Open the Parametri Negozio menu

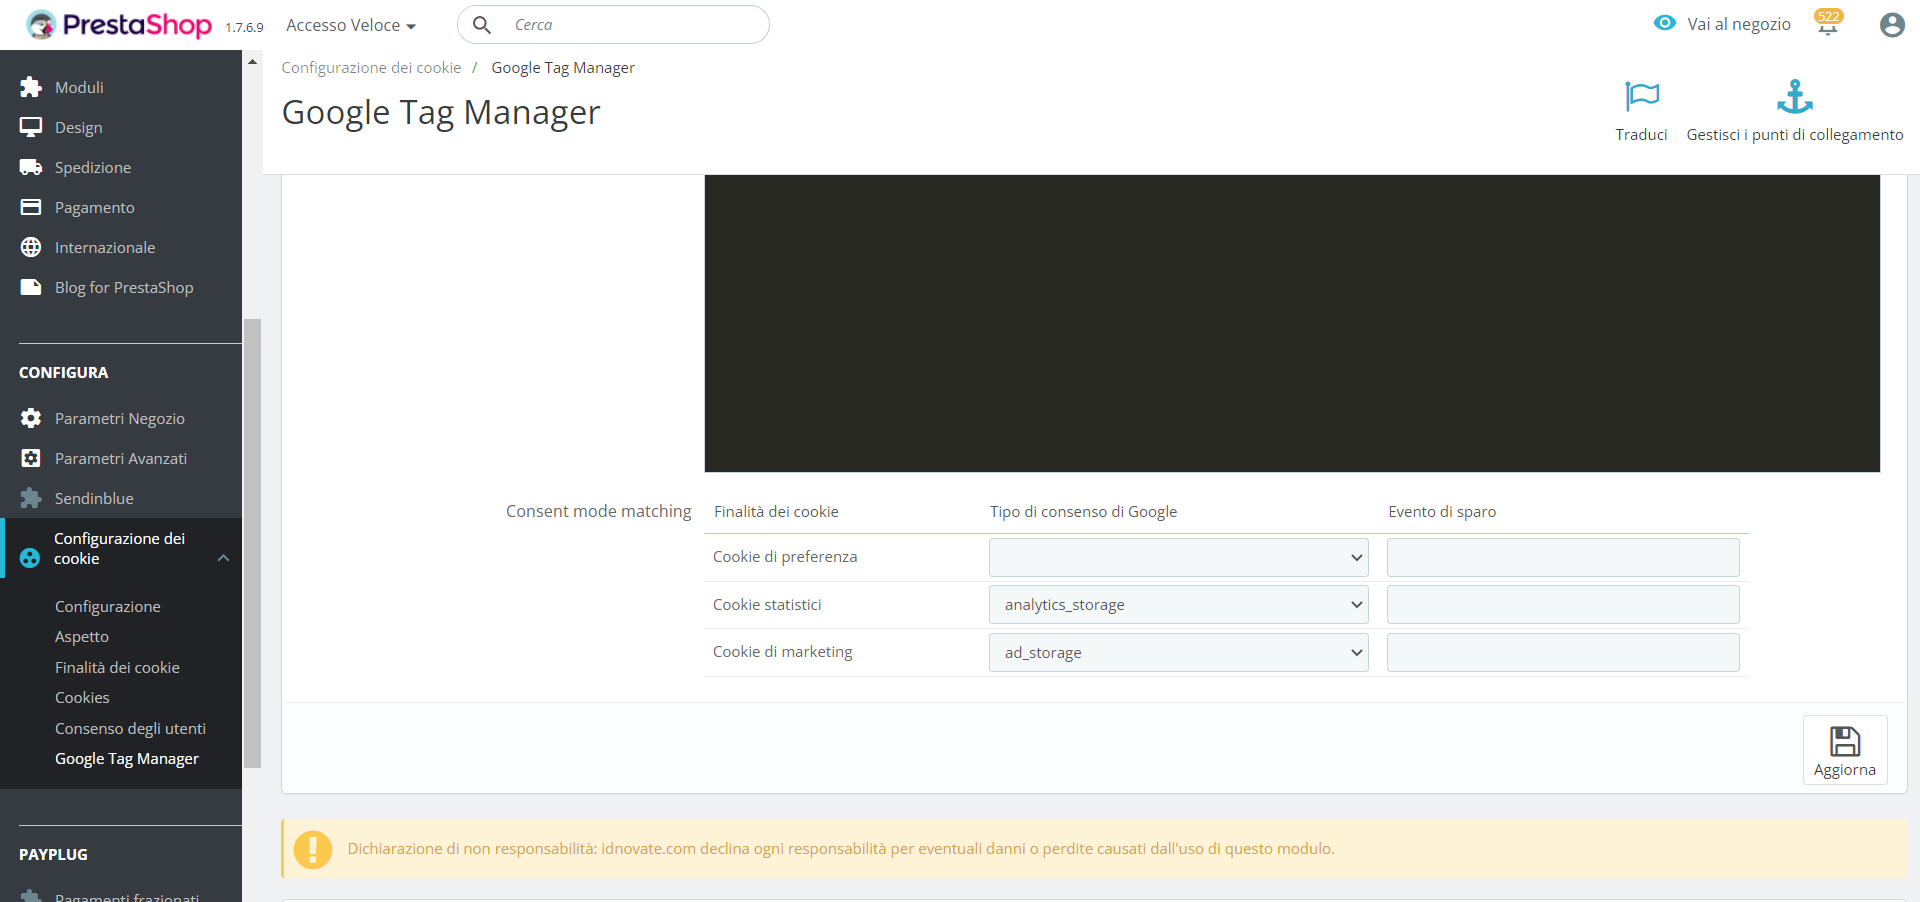121,418
